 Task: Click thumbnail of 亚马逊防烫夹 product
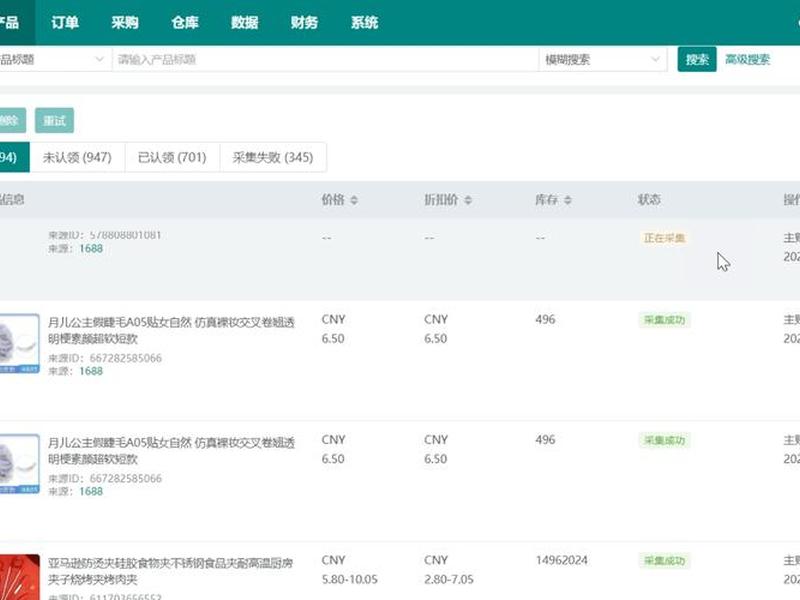[19, 577]
